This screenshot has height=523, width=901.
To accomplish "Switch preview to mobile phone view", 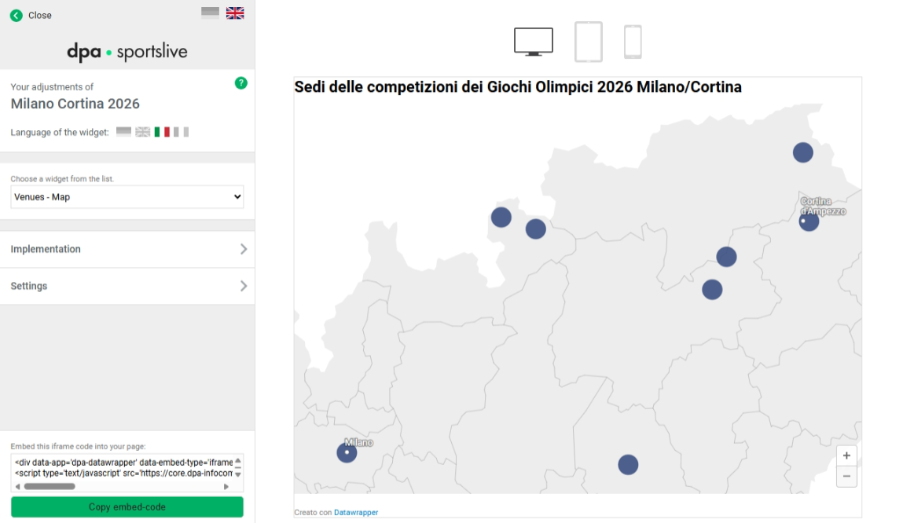I will click(632, 42).
